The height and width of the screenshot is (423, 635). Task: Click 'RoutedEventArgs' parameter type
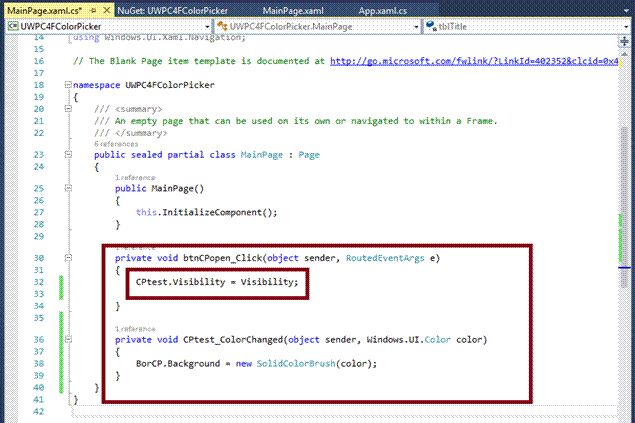click(x=385, y=258)
